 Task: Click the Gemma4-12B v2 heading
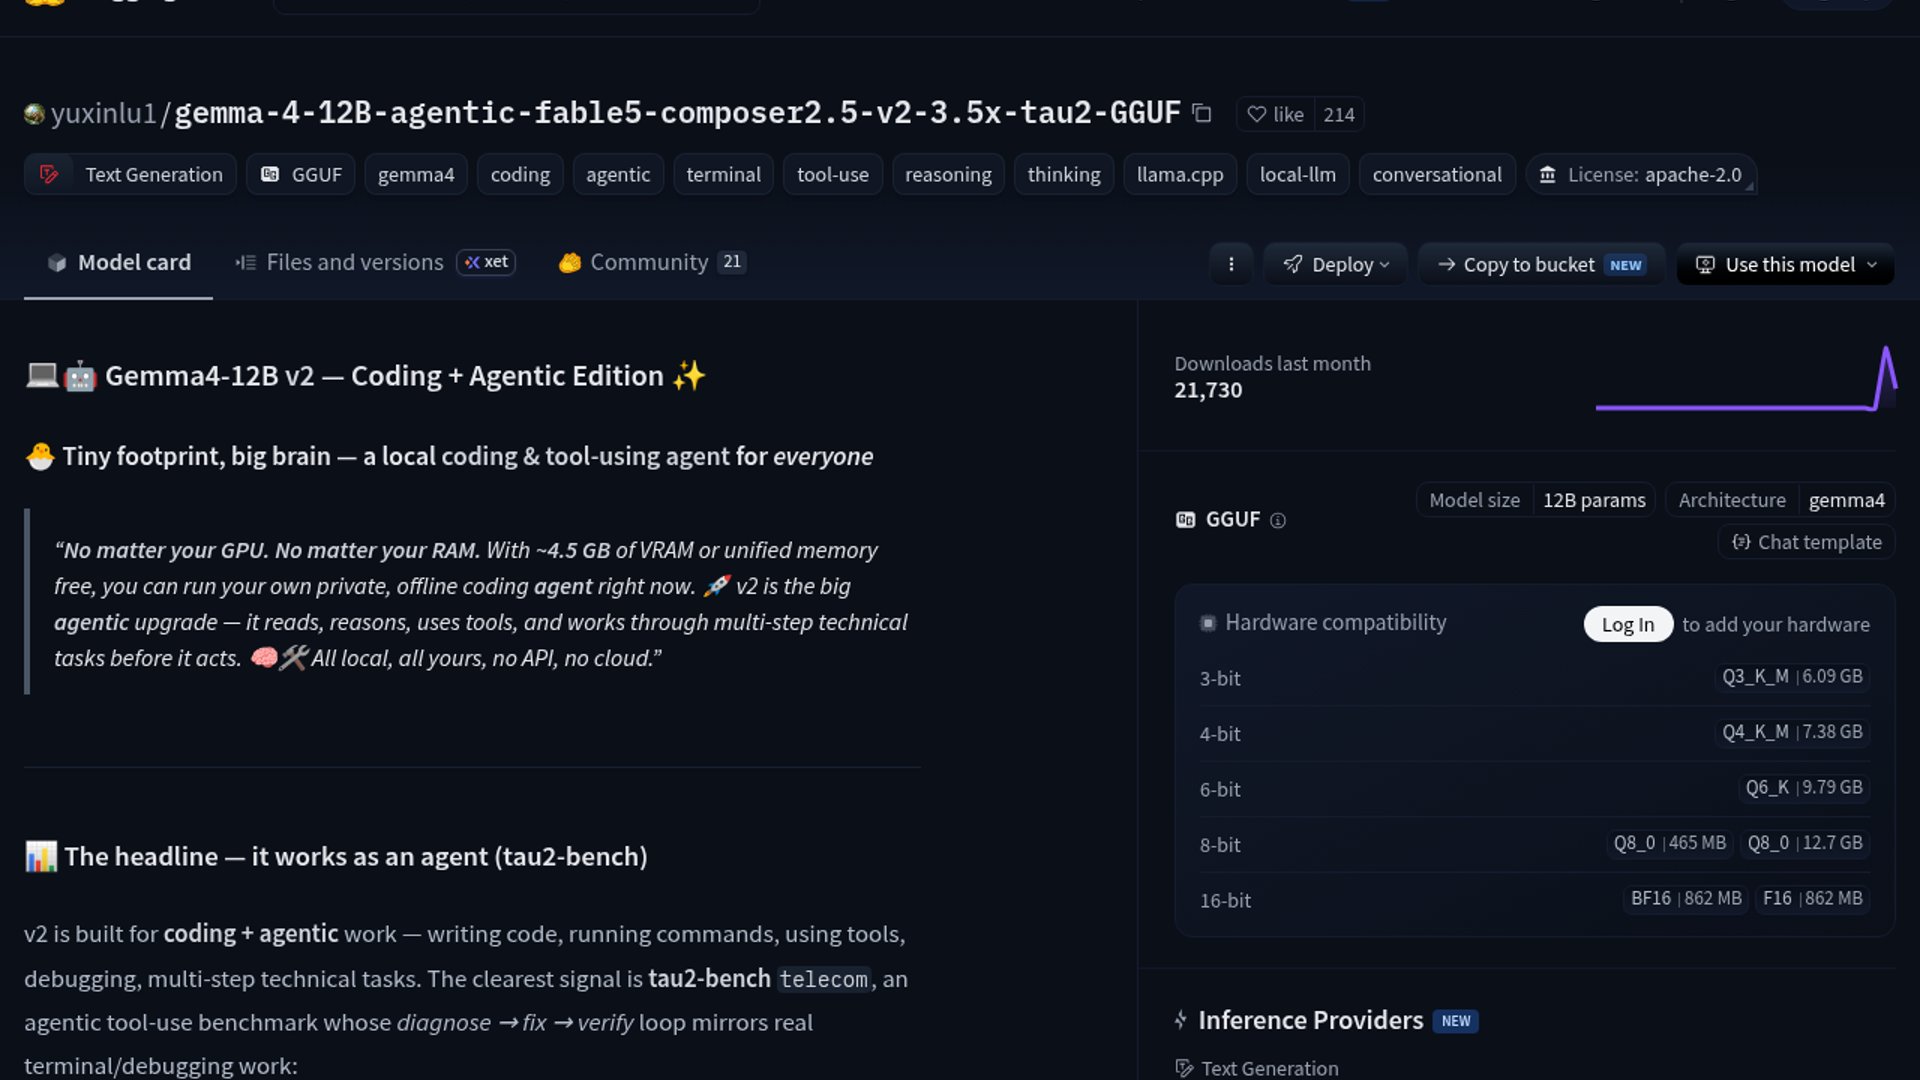[365, 376]
